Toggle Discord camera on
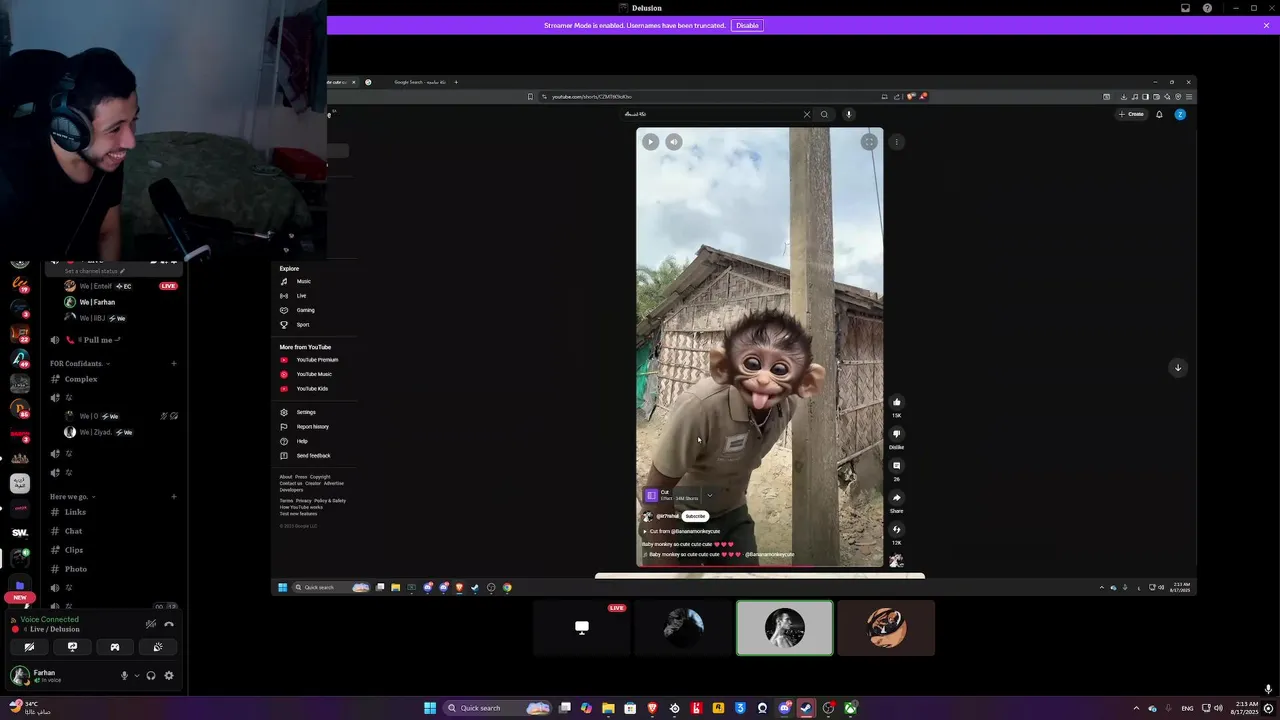This screenshot has height=720, width=1280. [29, 647]
